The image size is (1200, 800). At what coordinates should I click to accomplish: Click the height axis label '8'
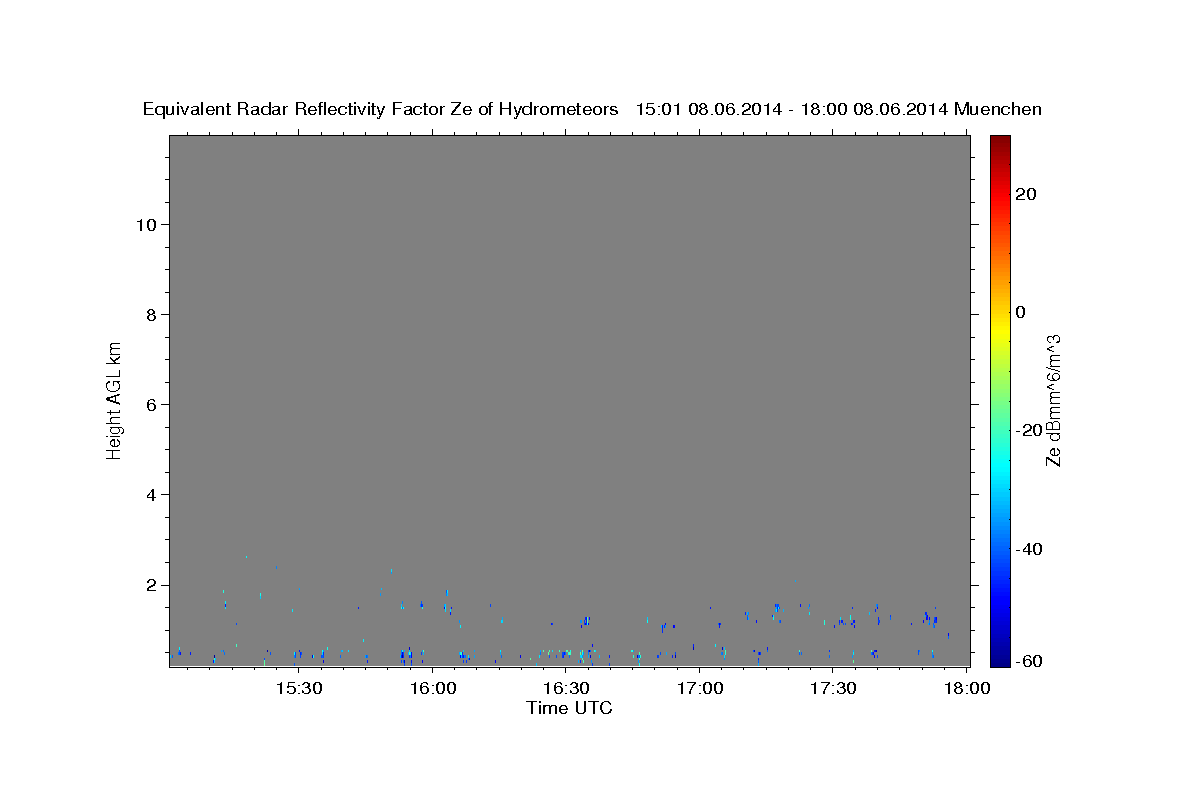click(x=149, y=314)
